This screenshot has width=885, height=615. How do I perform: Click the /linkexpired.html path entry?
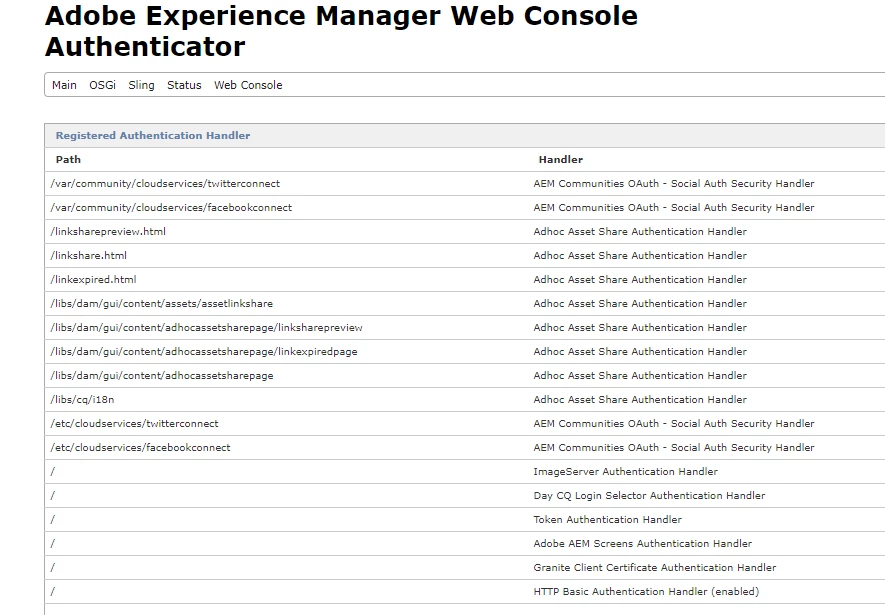click(x=93, y=280)
